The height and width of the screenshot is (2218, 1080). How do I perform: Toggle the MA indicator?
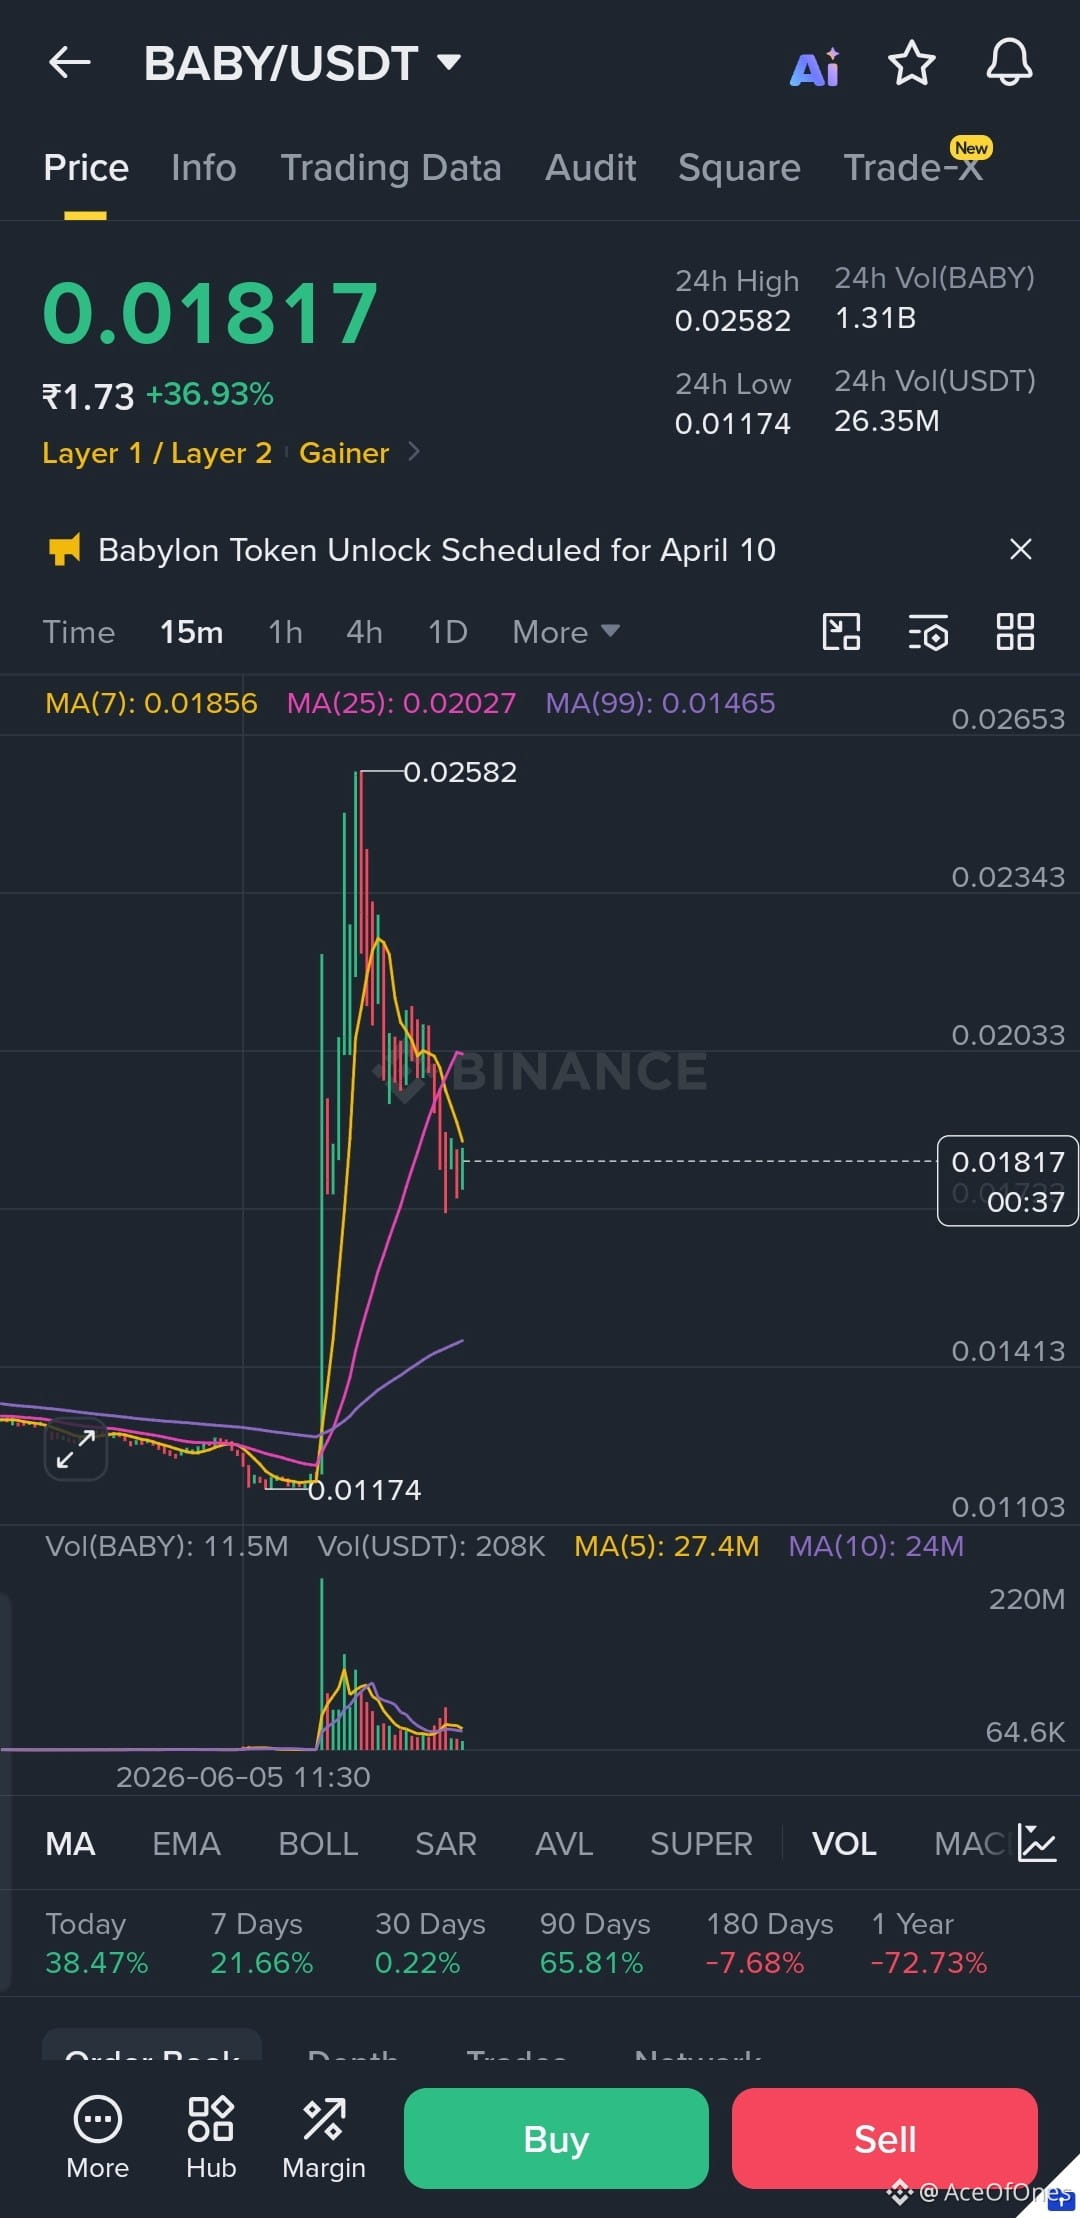point(70,1843)
